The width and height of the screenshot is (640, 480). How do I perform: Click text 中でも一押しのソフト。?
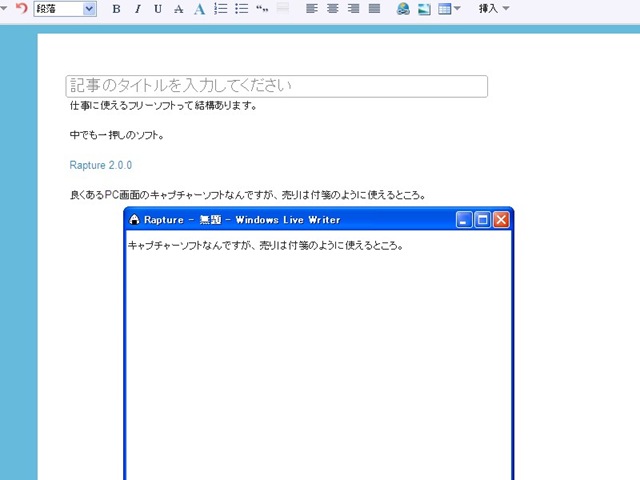pyautogui.click(x=117, y=135)
